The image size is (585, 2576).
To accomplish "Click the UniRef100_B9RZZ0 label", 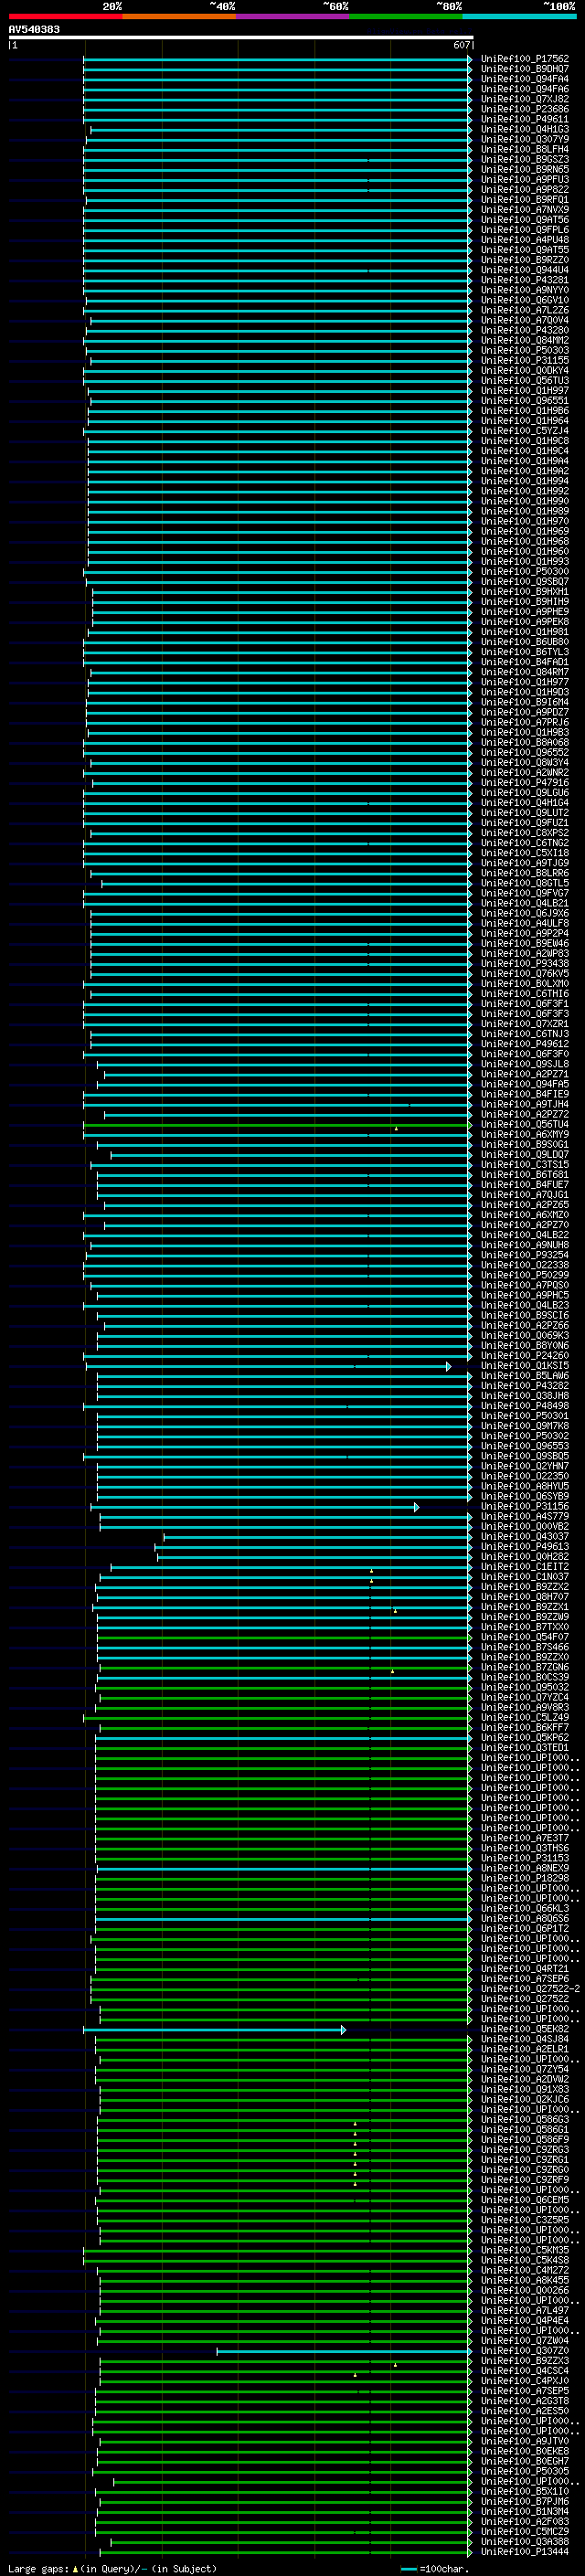I will tap(524, 260).
